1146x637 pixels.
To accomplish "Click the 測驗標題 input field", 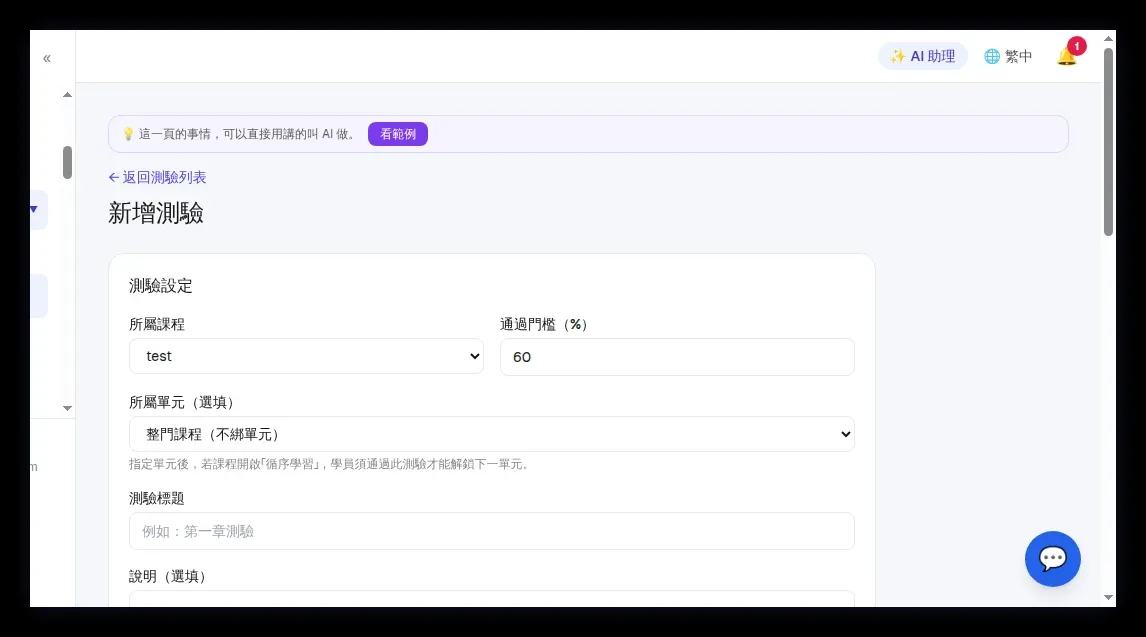I will click(x=492, y=531).
